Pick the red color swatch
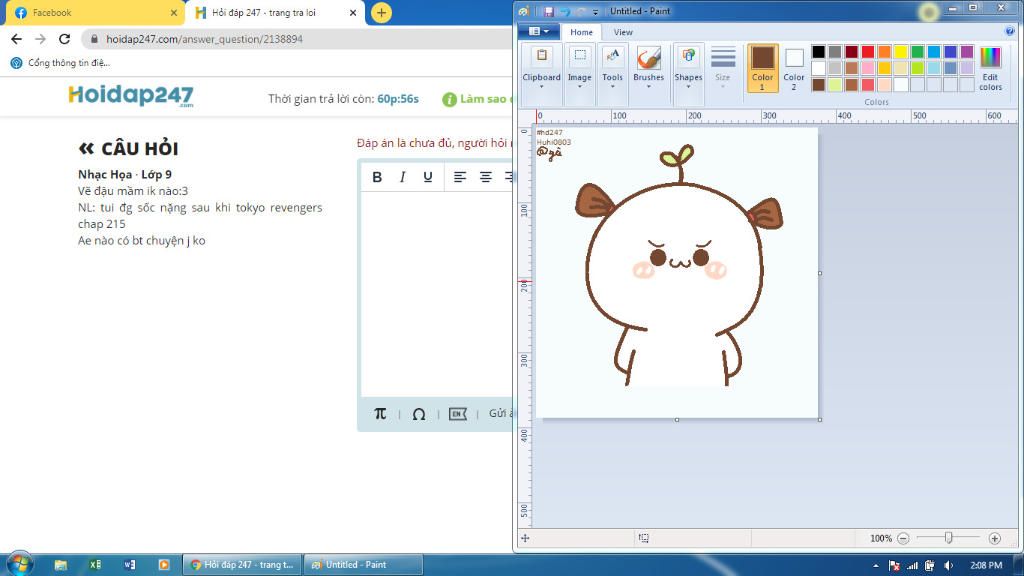 pyautogui.click(x=868, y=52)
